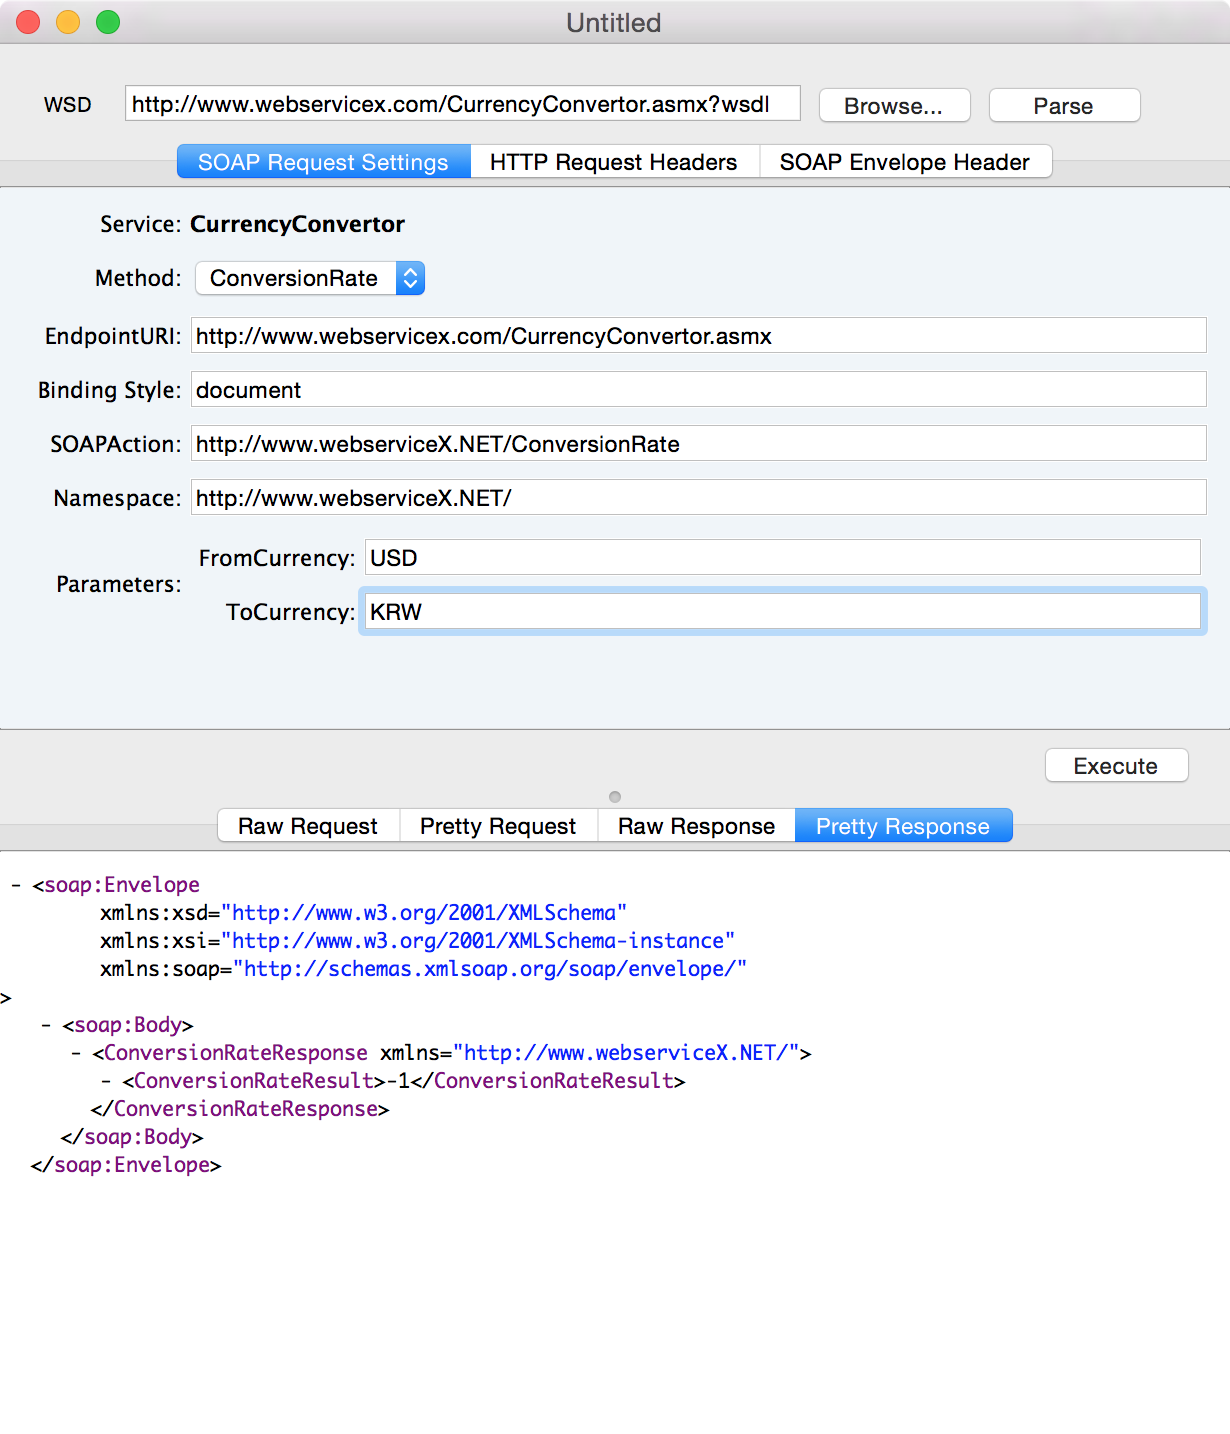Open the Browse... file chooser
The height and width of the screenshot is (1434, 1230).
[x=894, y=106]
